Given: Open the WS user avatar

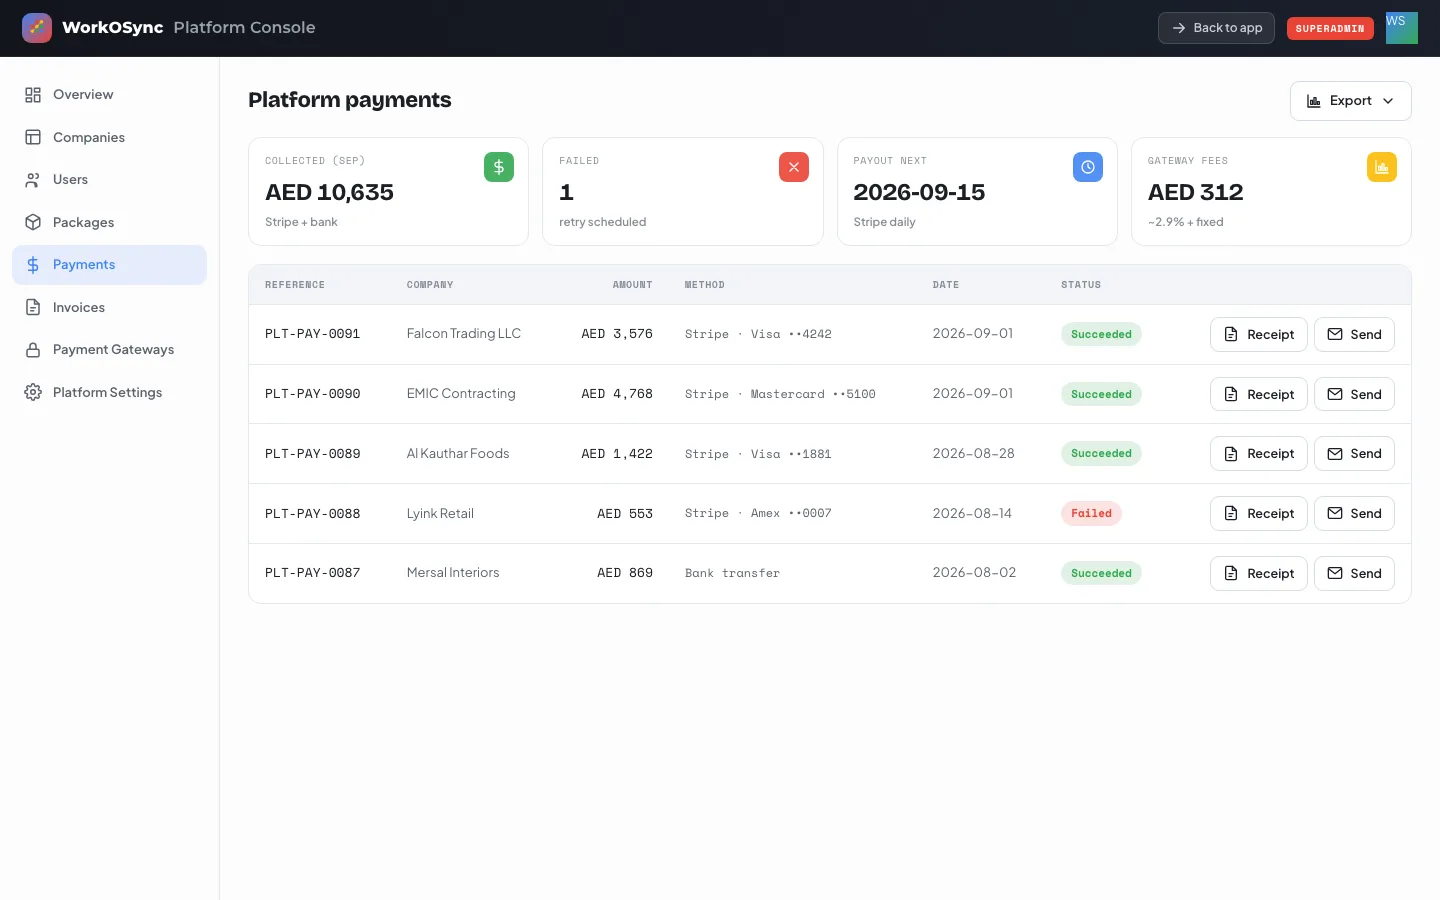Looking at the screenshot, I should [1402, 28].
